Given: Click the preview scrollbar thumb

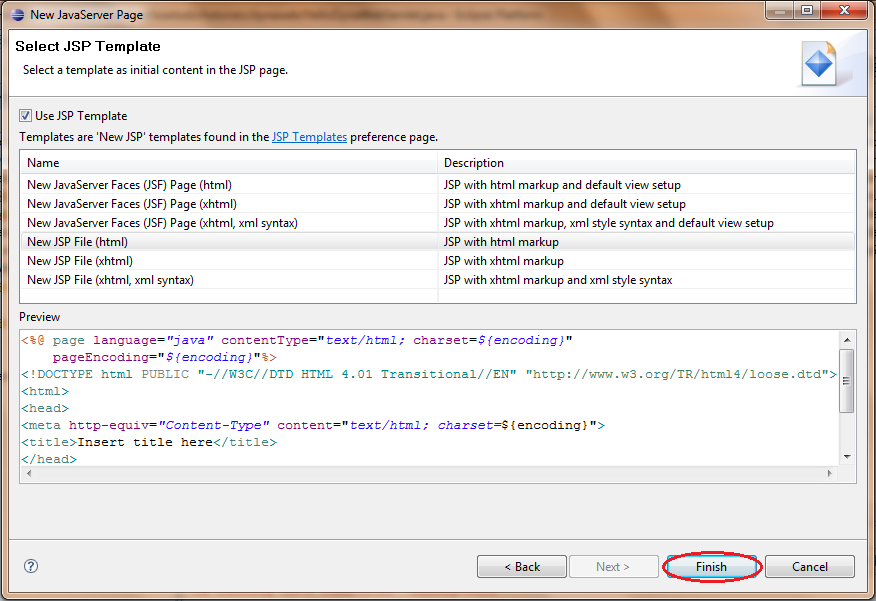Looking at the screenshot, I should tap(845, 382).
